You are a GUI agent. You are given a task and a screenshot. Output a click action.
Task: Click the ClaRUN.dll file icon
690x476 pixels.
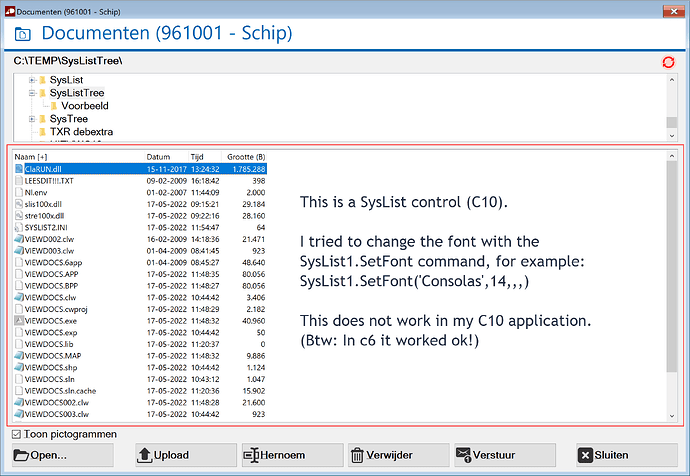(x=19, y=169)
